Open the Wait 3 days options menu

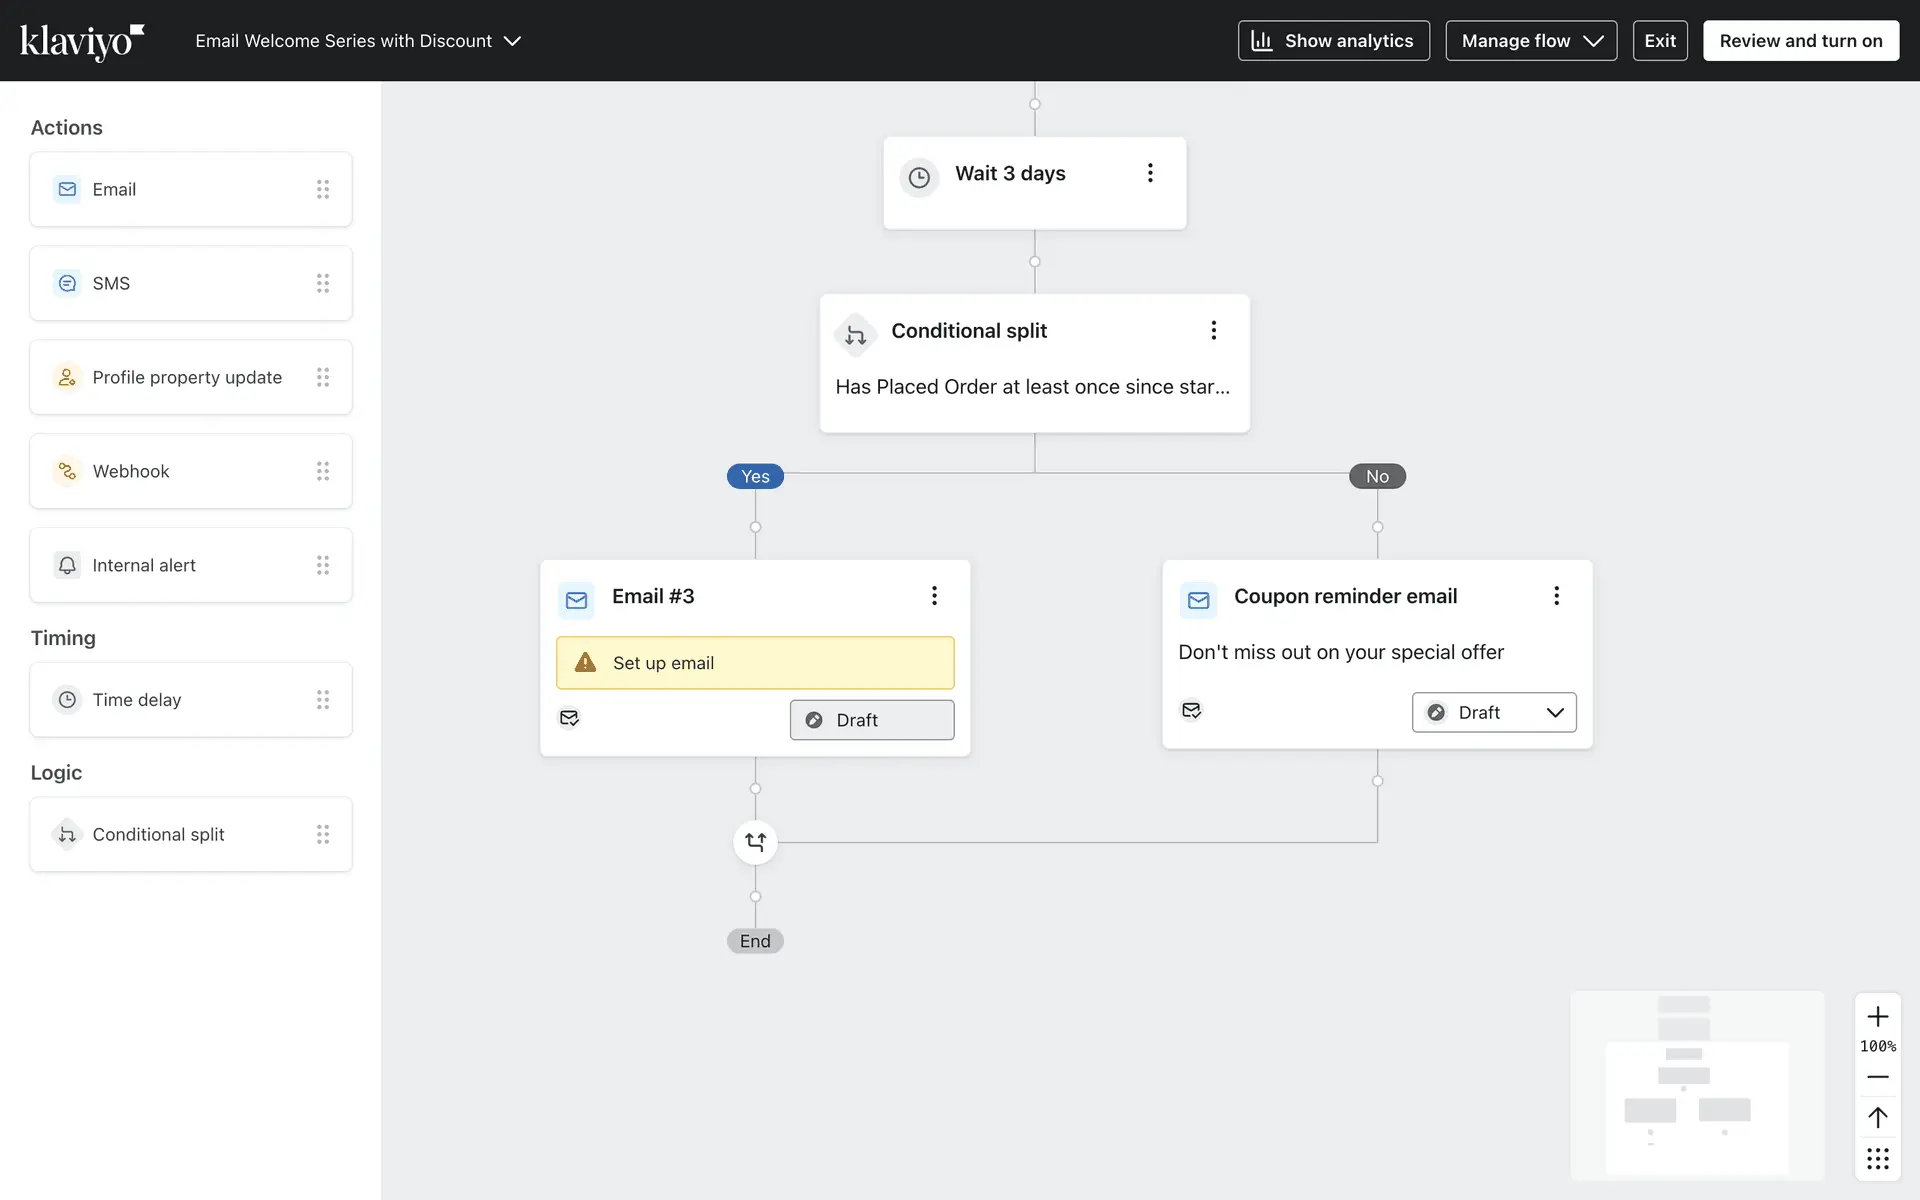pyautogui.click(x=1150, y=173)
